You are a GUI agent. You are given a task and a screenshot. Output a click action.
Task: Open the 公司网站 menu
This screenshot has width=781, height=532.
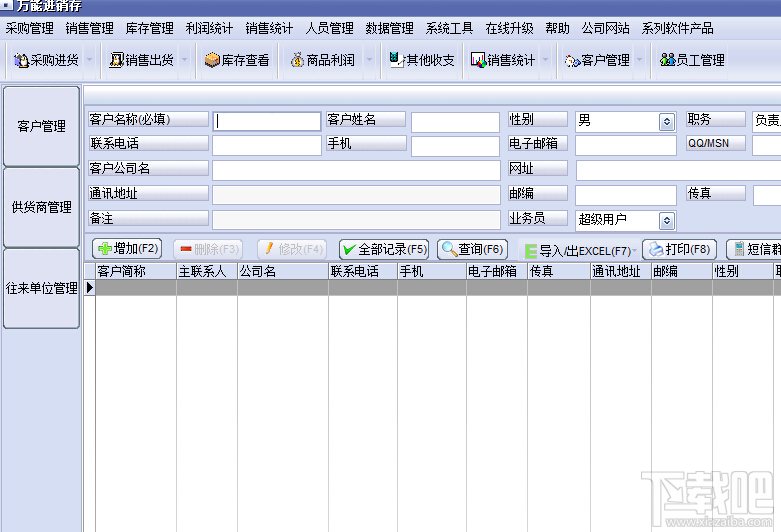point(606,28)
